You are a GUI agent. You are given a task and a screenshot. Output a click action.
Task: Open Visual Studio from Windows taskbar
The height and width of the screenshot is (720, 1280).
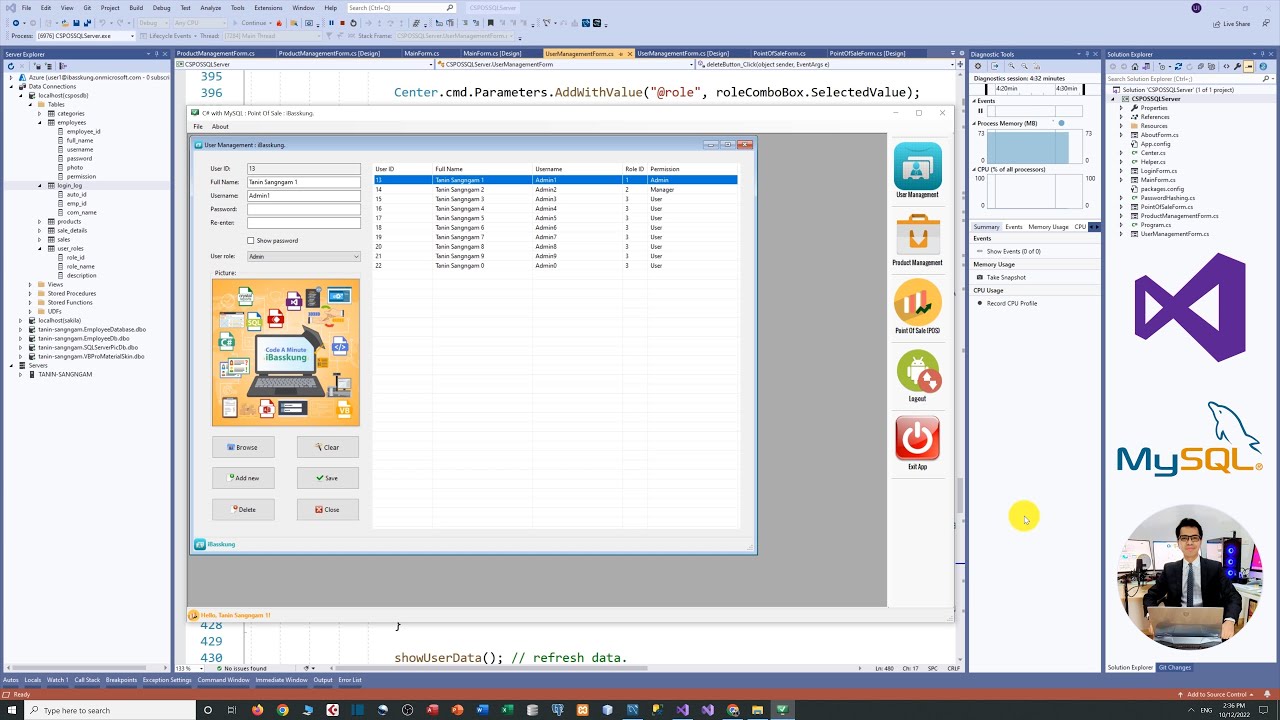coord(682,710)
